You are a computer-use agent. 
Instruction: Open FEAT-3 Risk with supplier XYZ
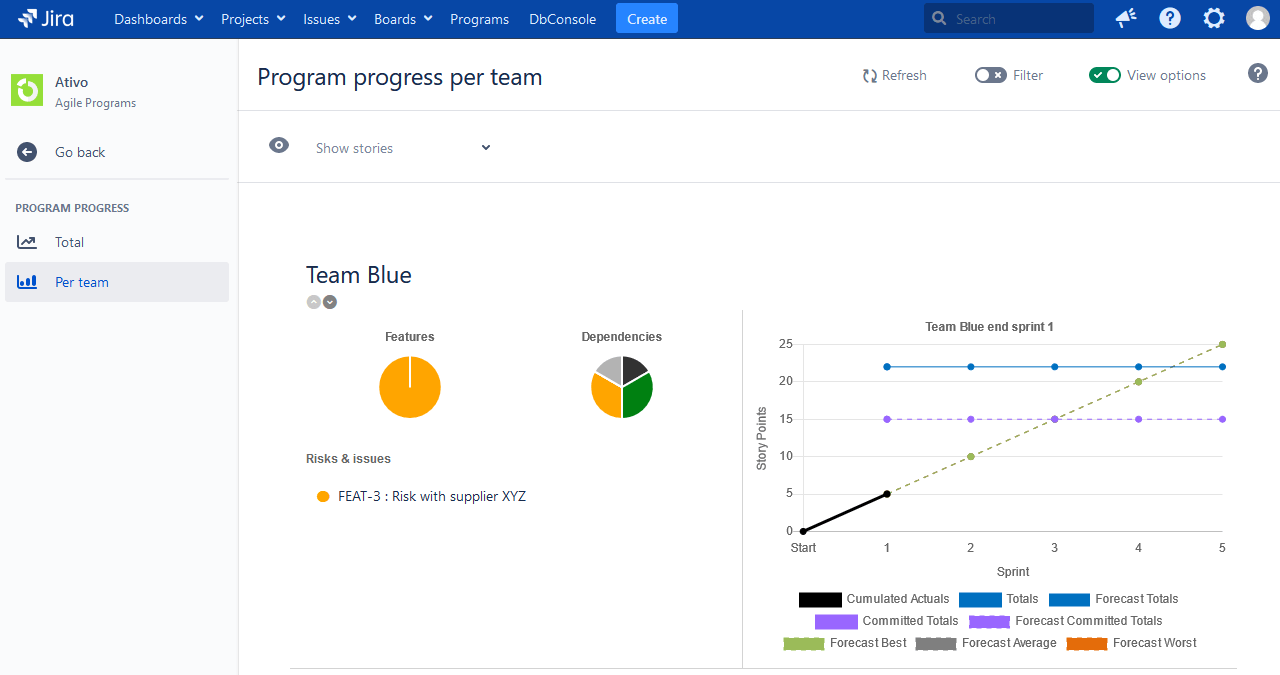click(x=431, y=496)
